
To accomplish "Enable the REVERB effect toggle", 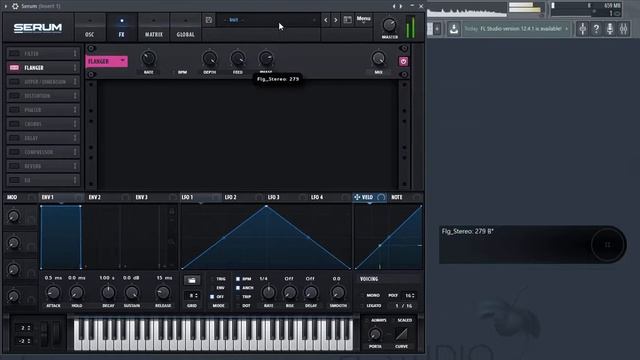I will coord(14,166).
